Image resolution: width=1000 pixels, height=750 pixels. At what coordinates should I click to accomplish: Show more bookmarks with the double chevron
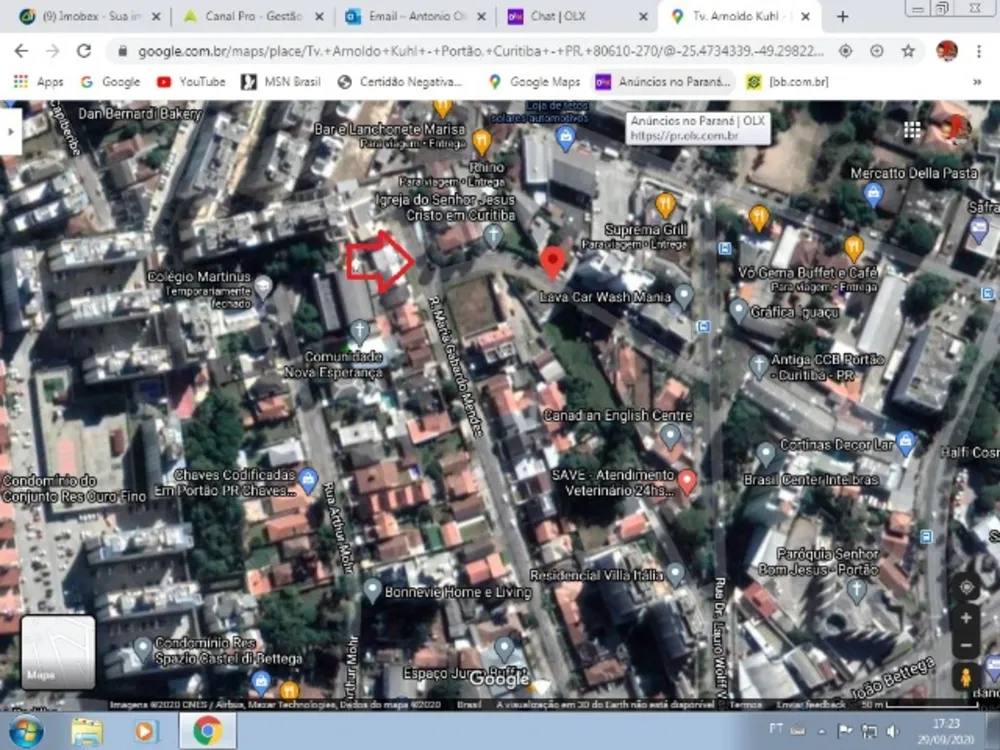976,82
